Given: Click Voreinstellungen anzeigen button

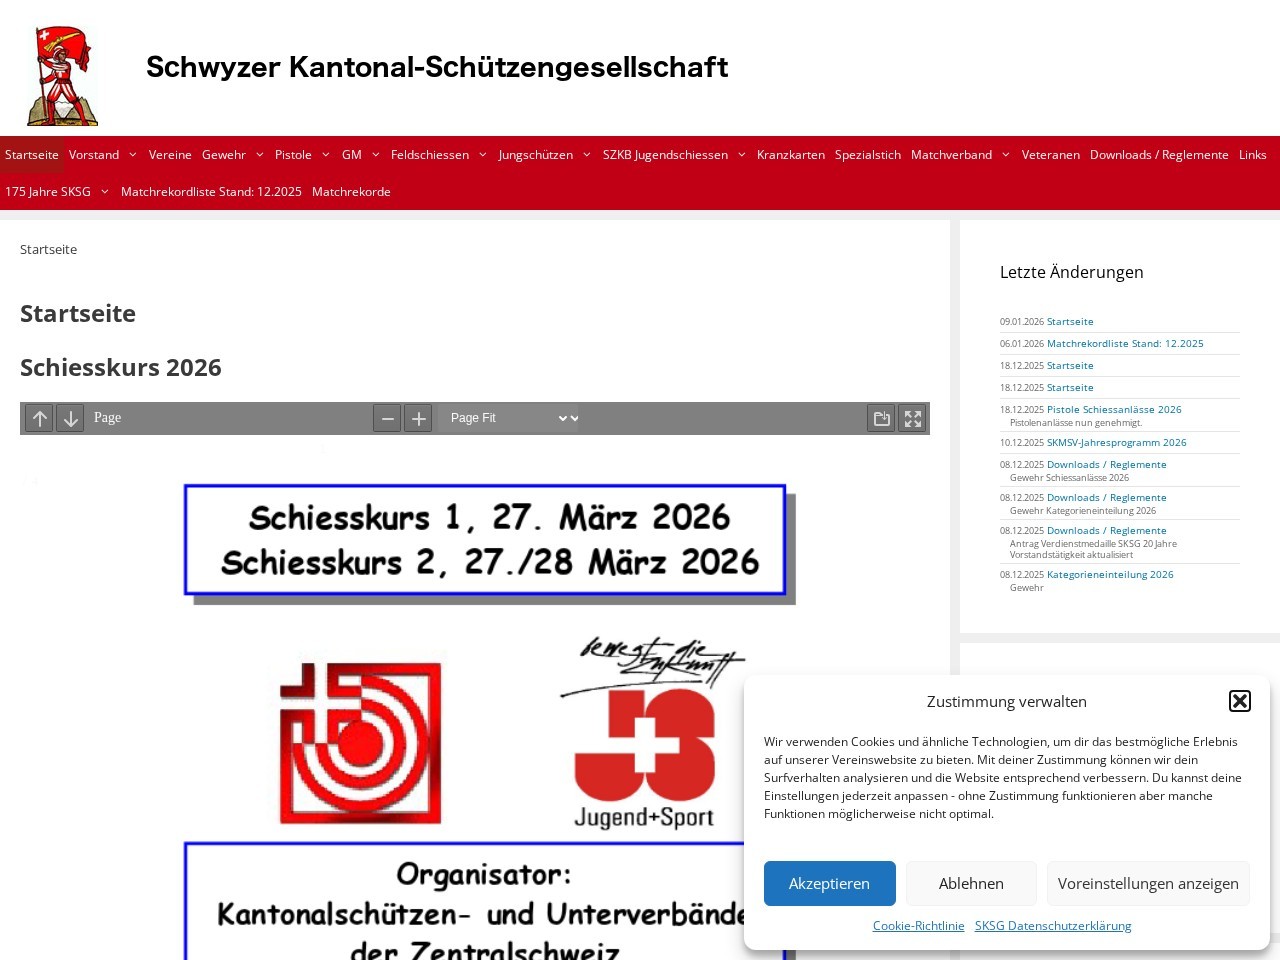Looking at the screenshot, I should pyautogui.click(x=1148, y=883).
